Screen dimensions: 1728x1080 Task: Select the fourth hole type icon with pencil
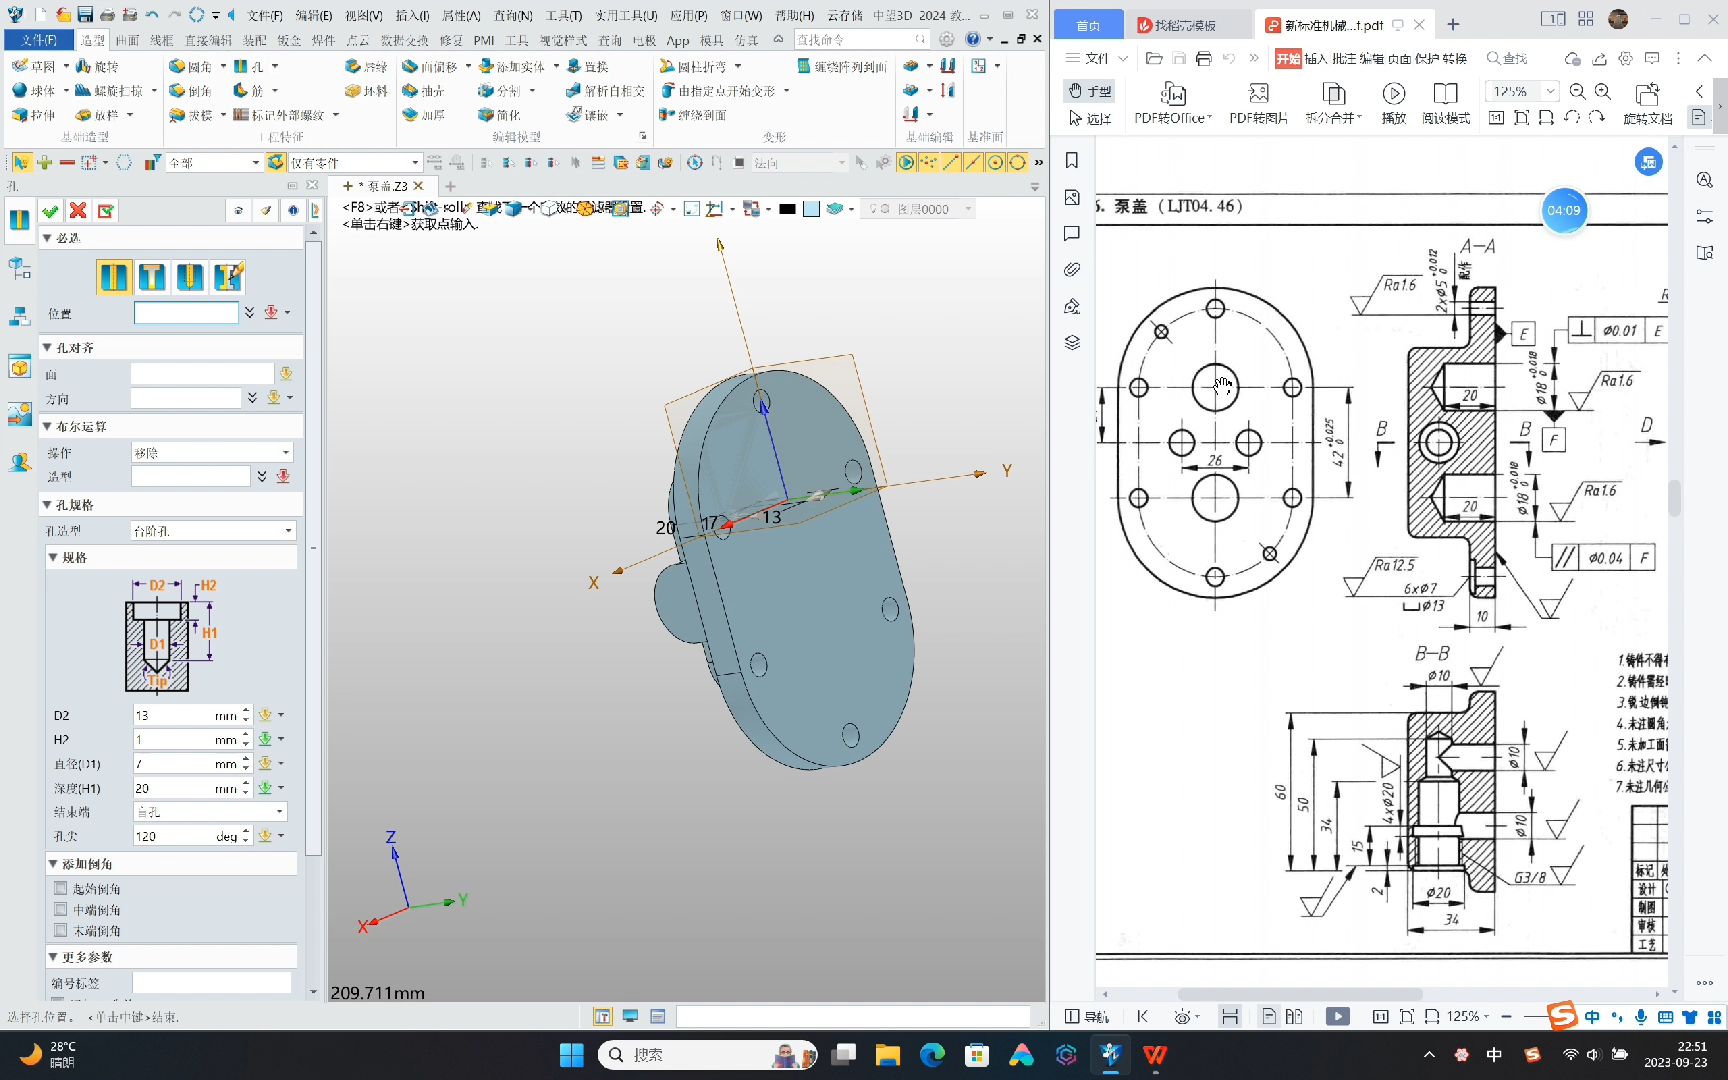coord(228,276)
